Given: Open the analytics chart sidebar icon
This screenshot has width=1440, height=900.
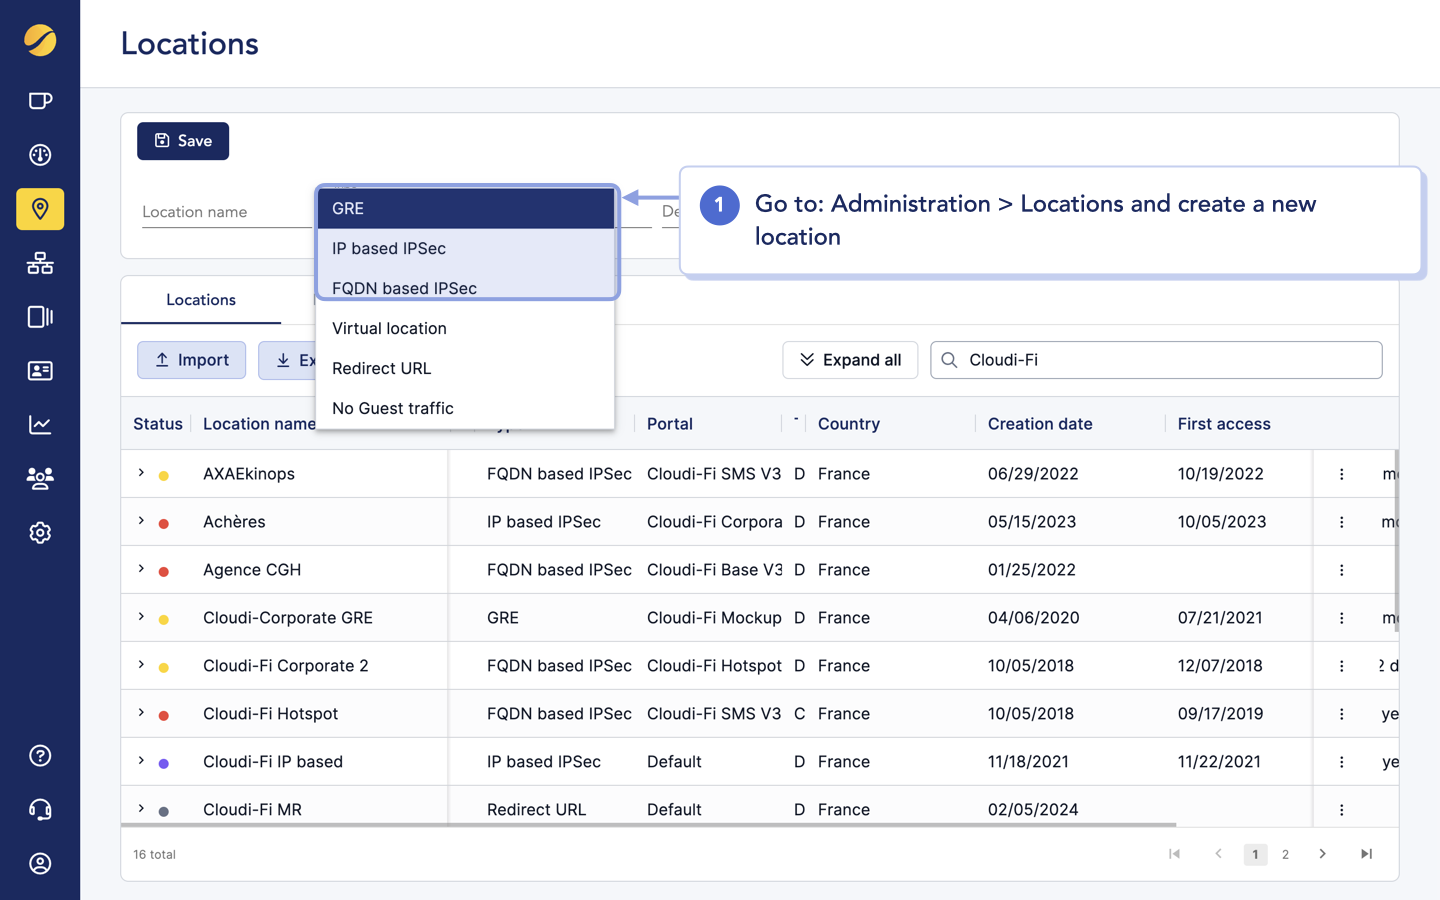Looking at the screenshot, I should pos(40,425).
